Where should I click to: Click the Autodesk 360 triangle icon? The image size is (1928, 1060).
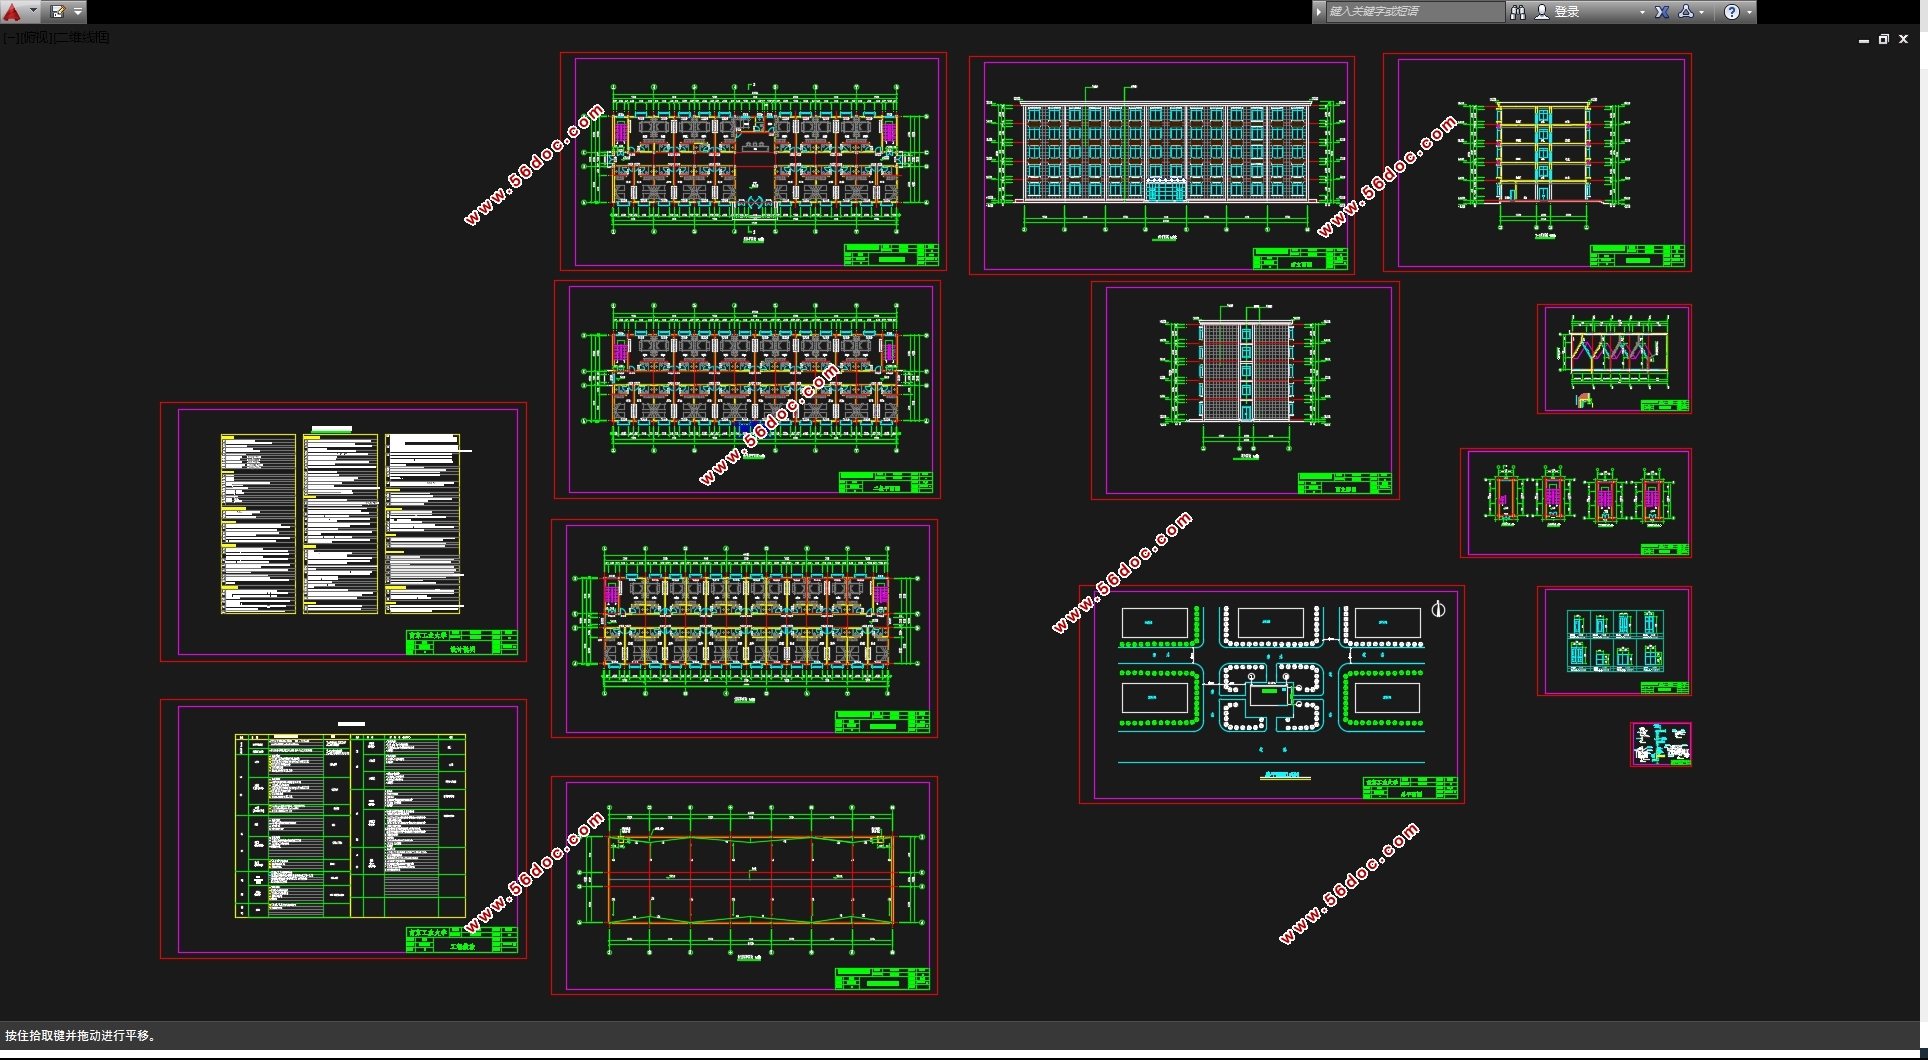[x=1686, y=12]
